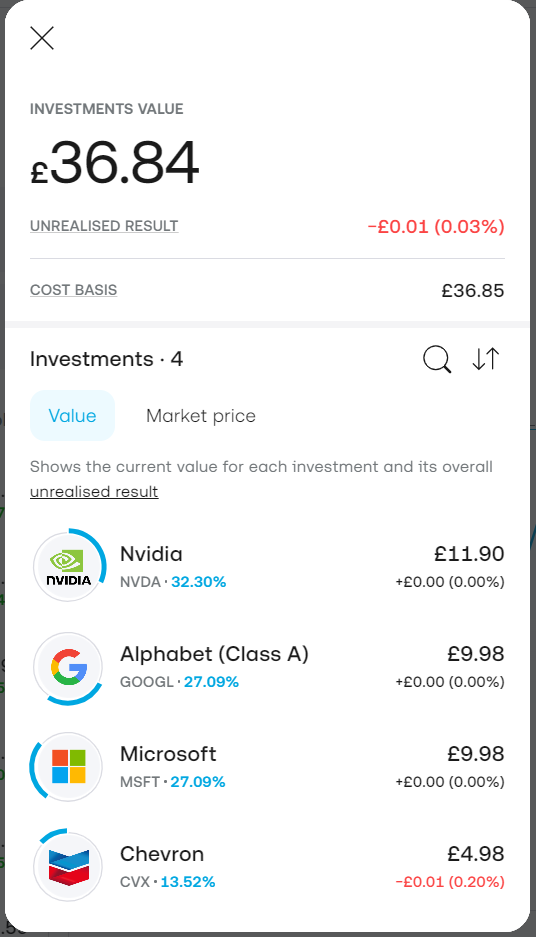Click the £36.84 investments value

tap(115, 163)
